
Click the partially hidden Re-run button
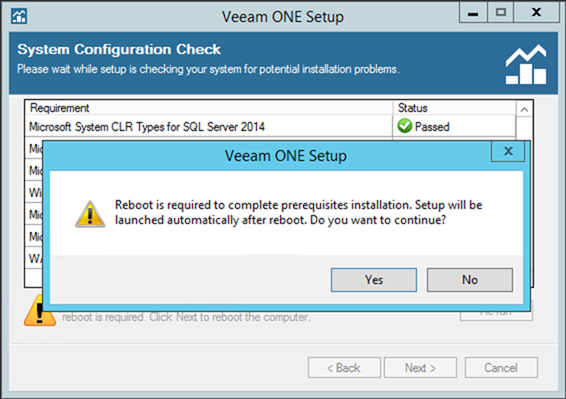[496, 315]
